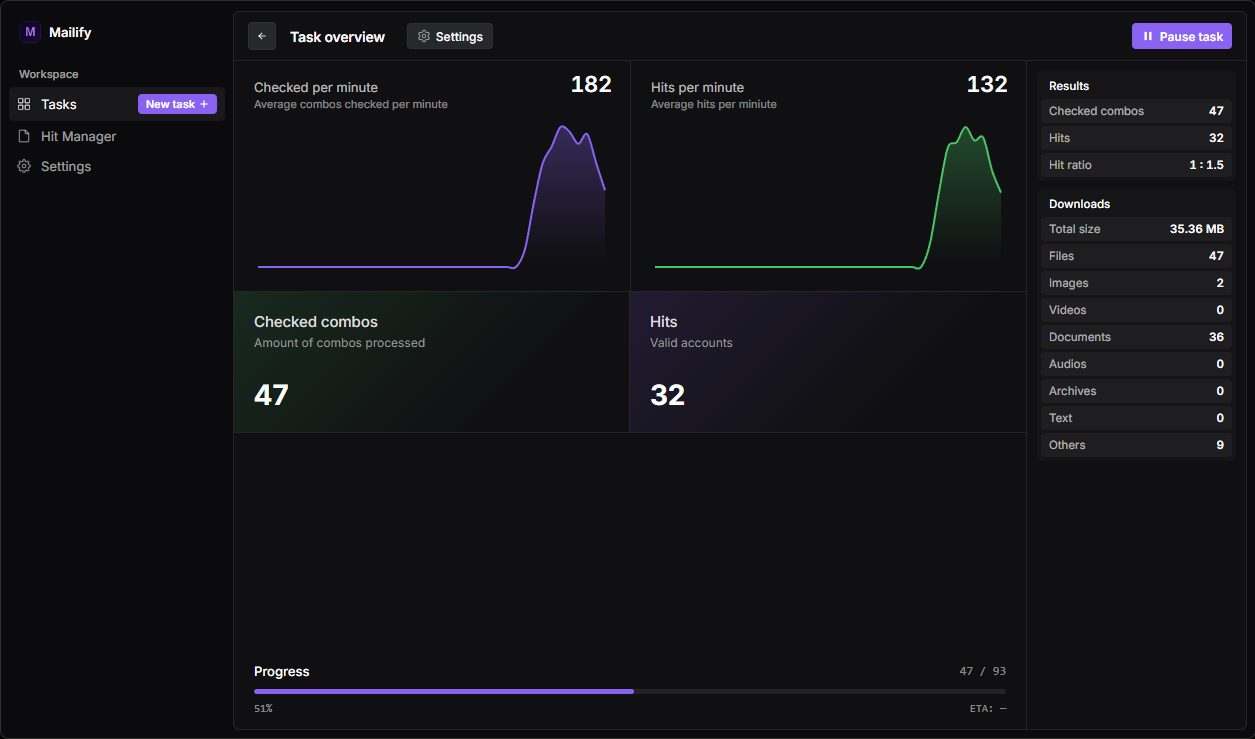Viewport: 1255px width, 739px height.
Task: Click the Total size entry under Downloads
Action: point(1136,229)
